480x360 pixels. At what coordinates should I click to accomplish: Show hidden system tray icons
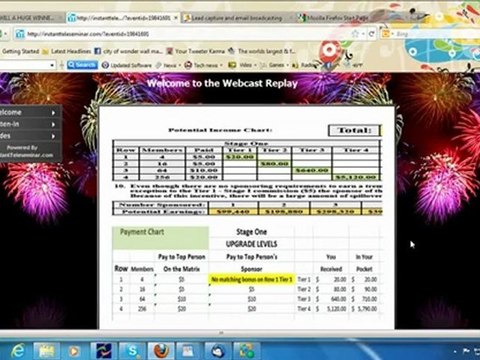[455, 351]
